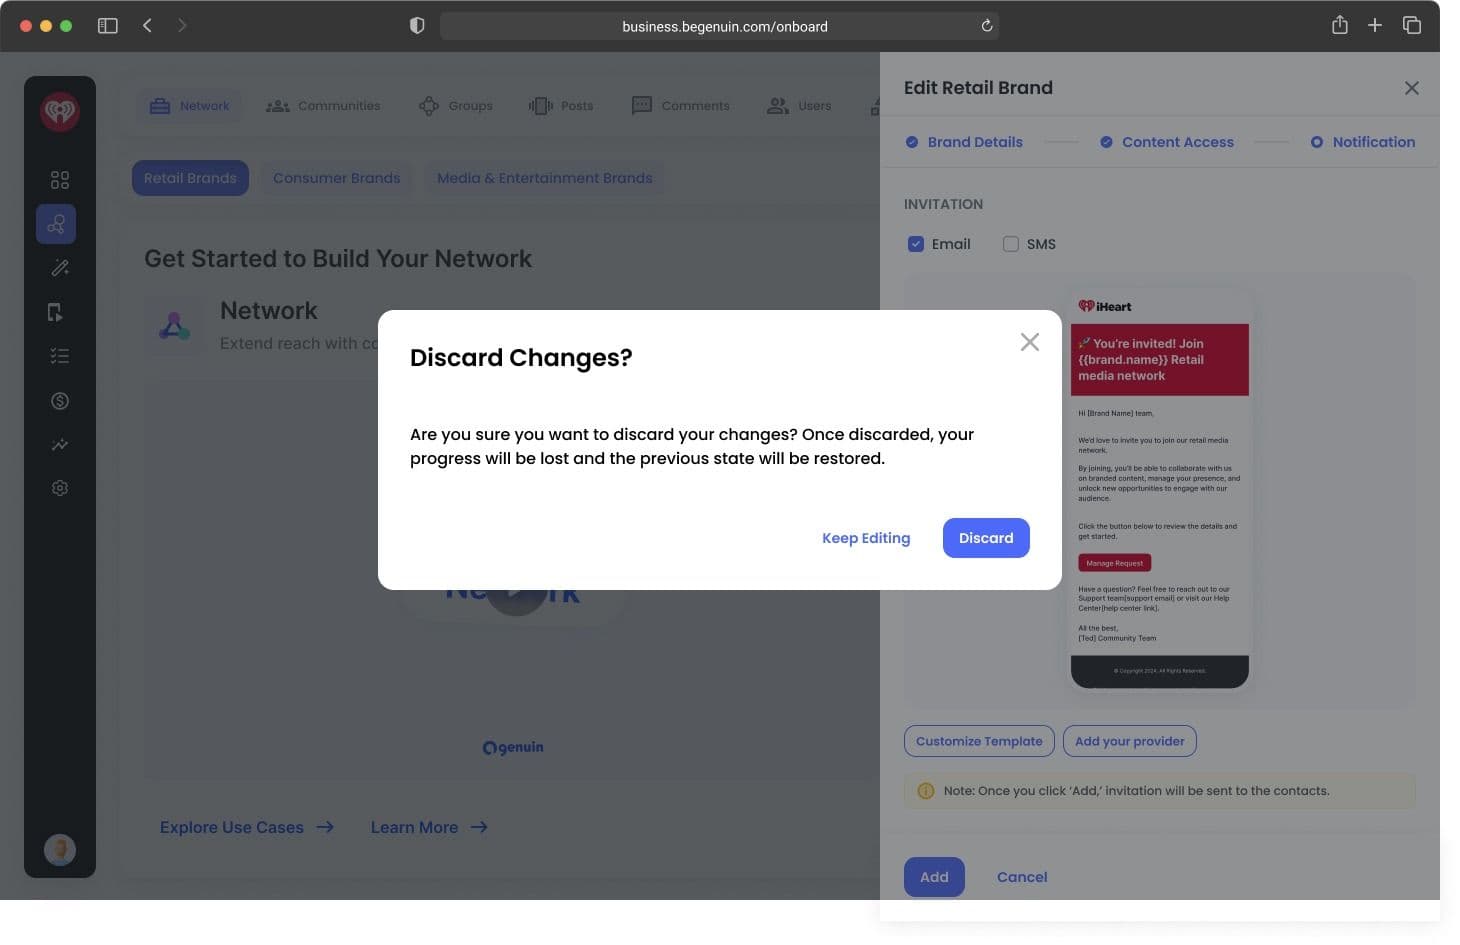Open the Communities tab
1460x945 pixels.
323,106
